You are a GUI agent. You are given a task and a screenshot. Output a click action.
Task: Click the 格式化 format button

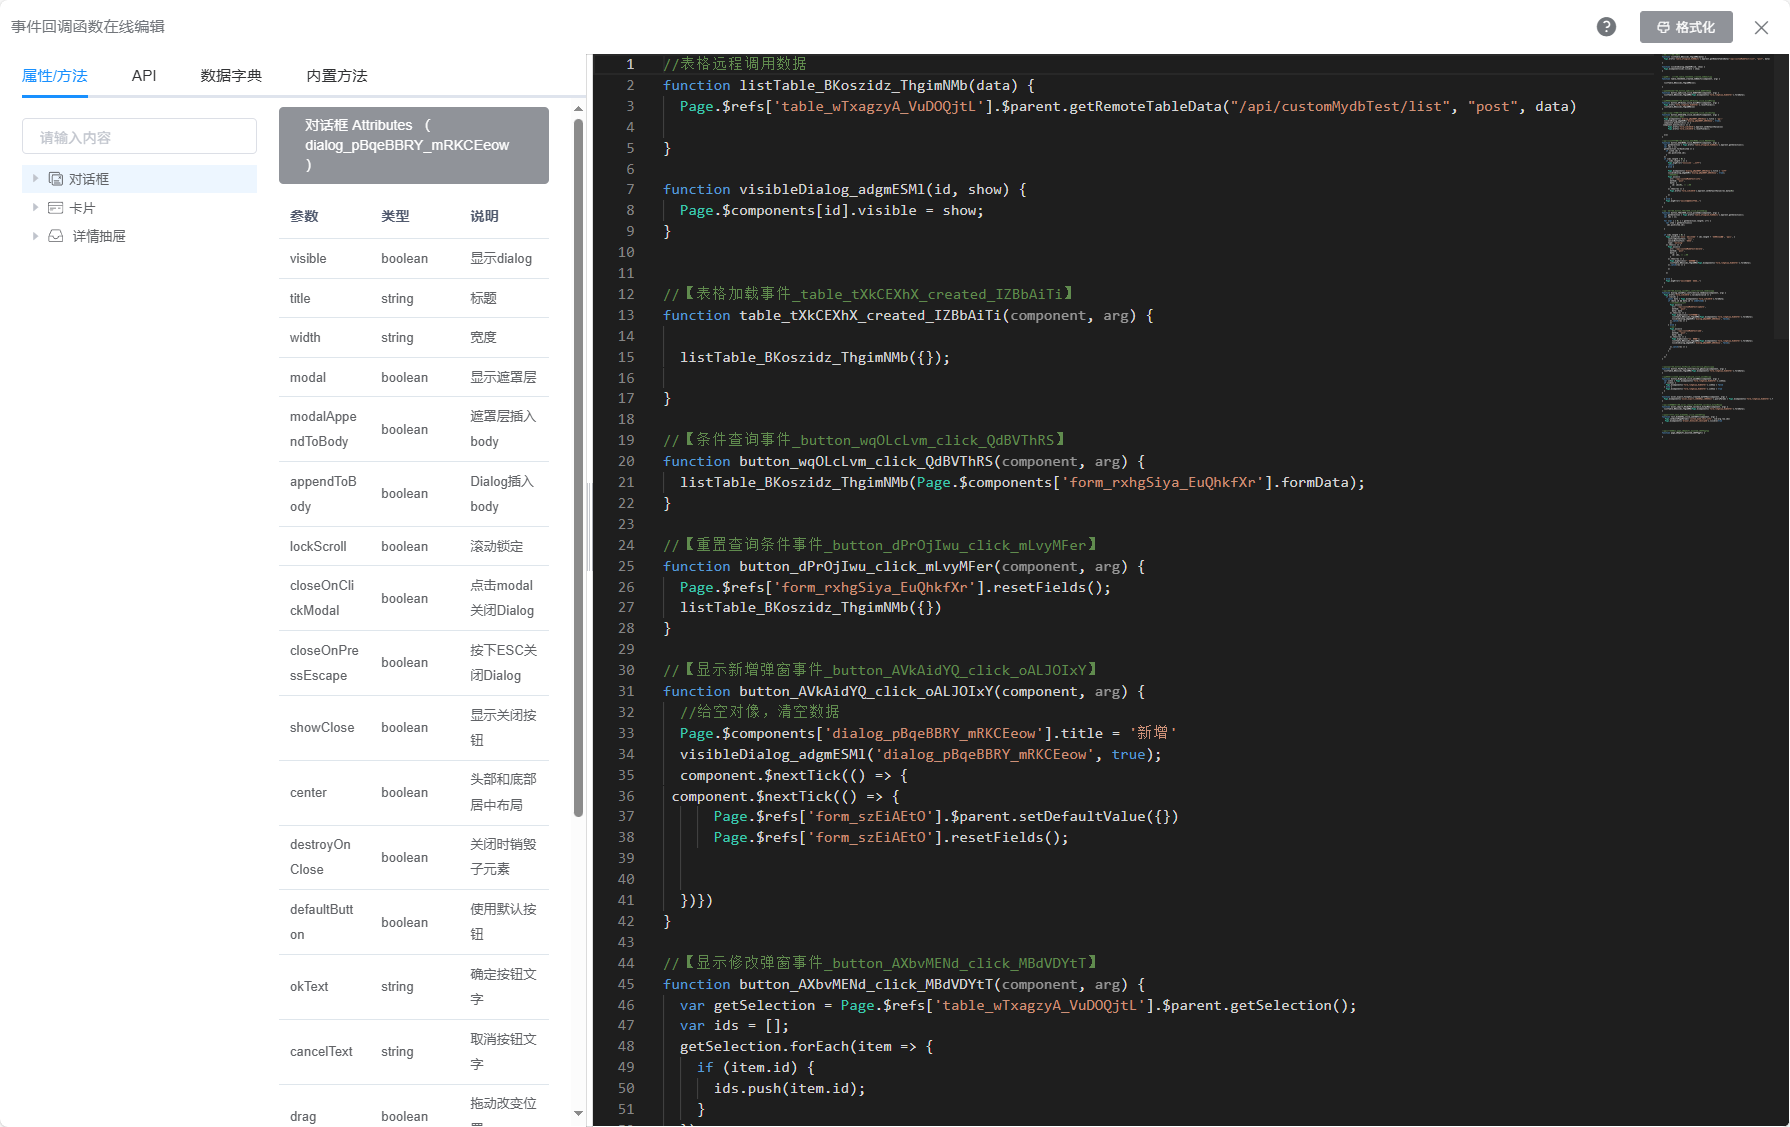tap(1686, 27)
